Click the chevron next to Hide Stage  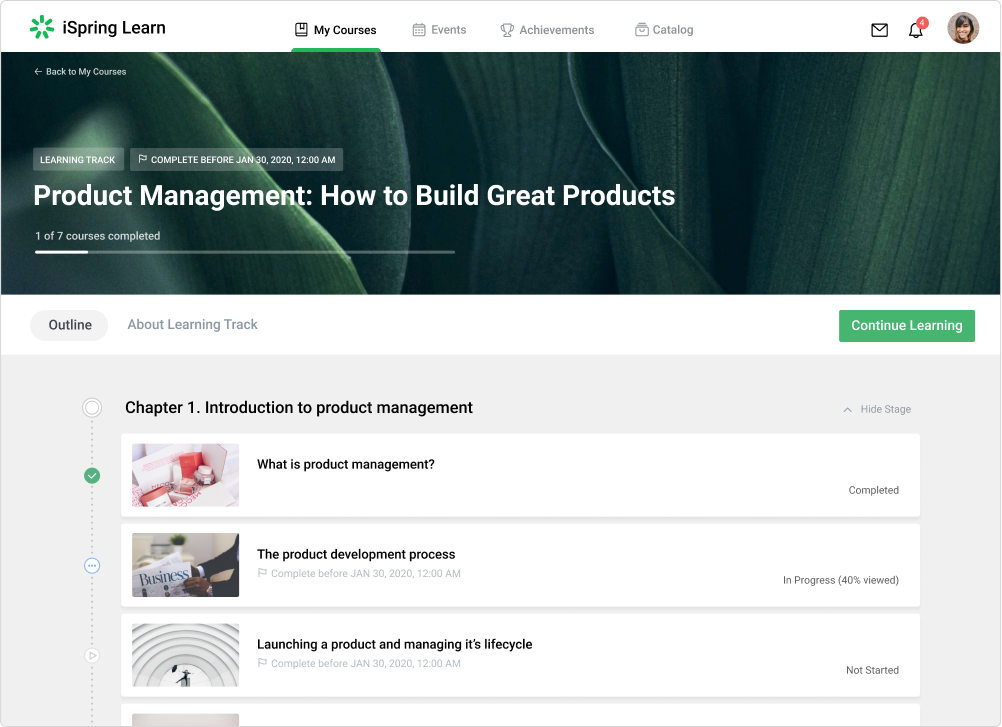pos(846,409)
